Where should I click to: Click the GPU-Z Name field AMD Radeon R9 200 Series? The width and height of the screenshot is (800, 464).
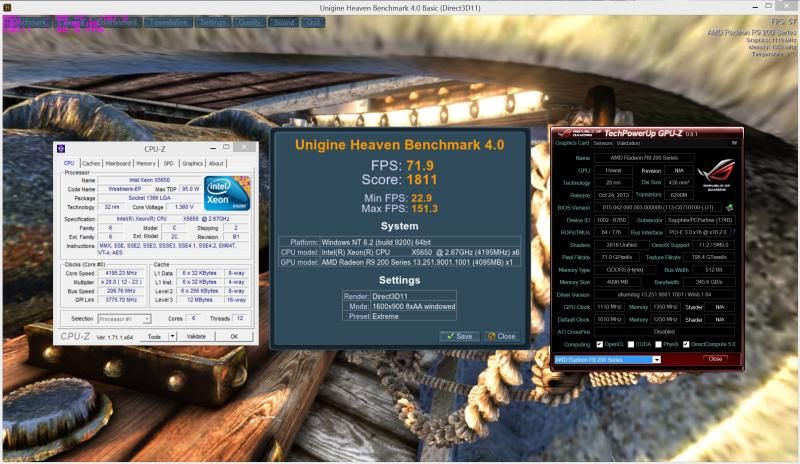644,158
